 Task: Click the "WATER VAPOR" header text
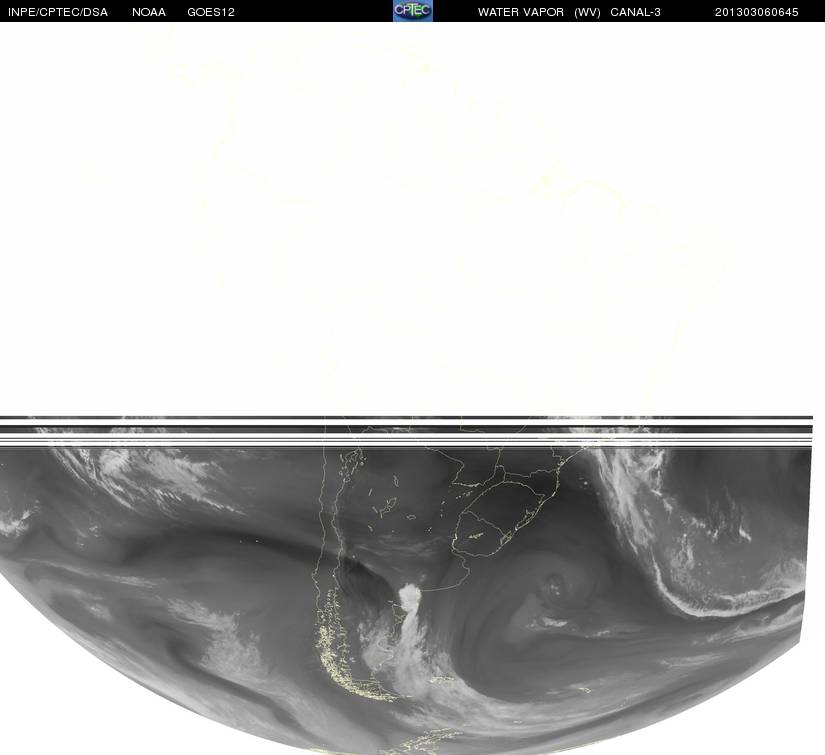pyautogui.click(x=521, y=12)
